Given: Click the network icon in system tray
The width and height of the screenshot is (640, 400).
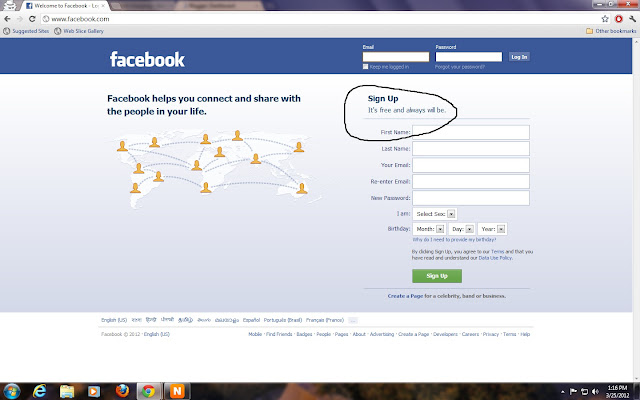Looking at the screenshot, I should point(584,392).
